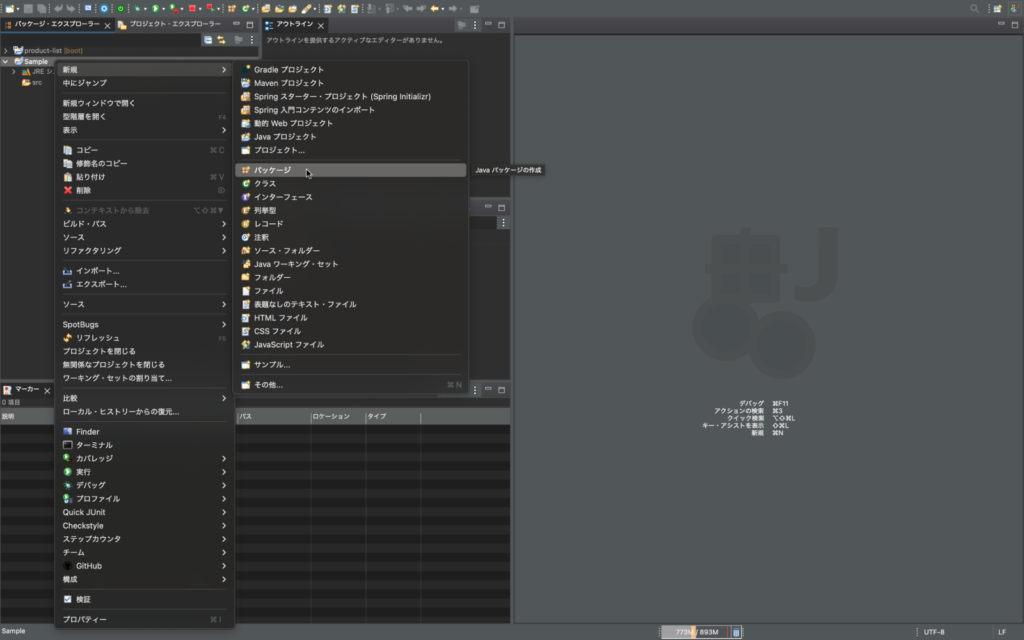Screen dimensions: 1024x640
Task: Click その他... in the New submenu
Action: click(x=268, y=385)
